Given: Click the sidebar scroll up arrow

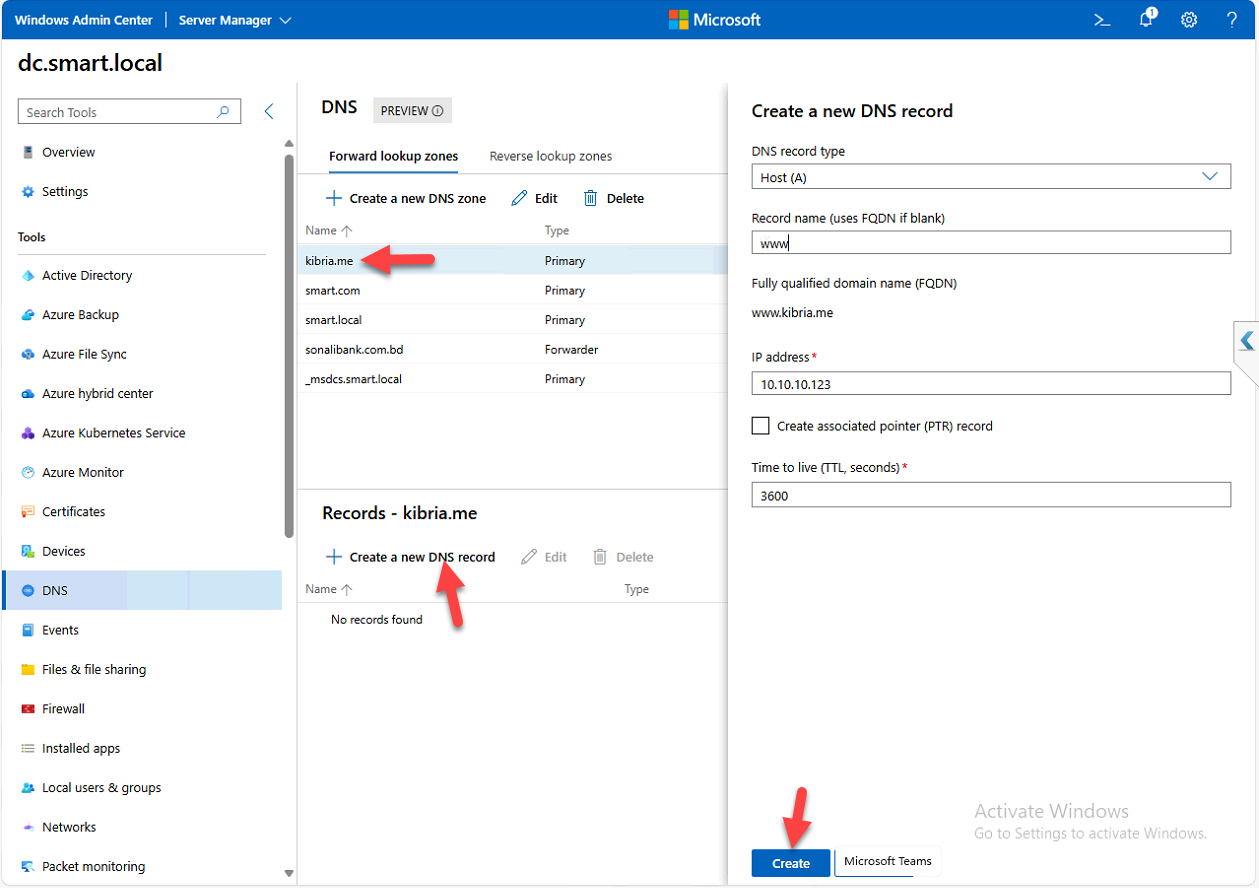Looking at the screenshot, I should pyautogui.click(x=290, y=144).
